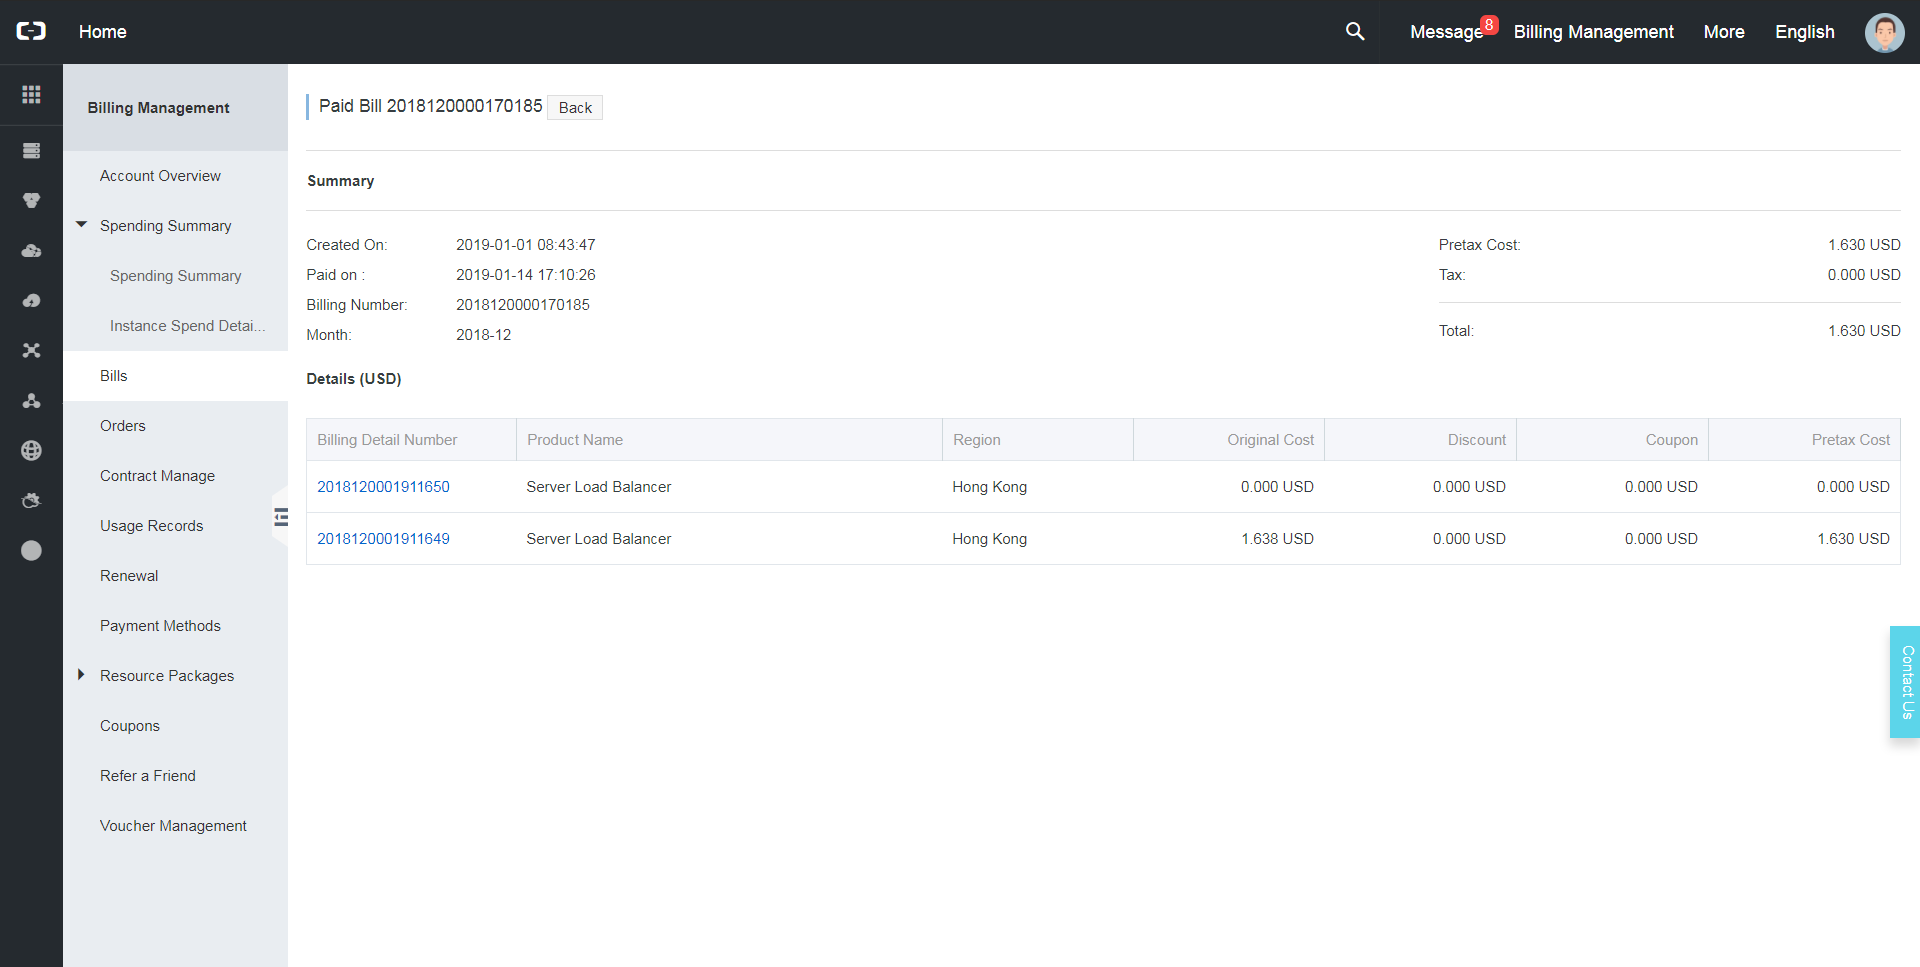
Task: Click the three-node cluster icon in sidebar
Action: click(x=31, y=401)
